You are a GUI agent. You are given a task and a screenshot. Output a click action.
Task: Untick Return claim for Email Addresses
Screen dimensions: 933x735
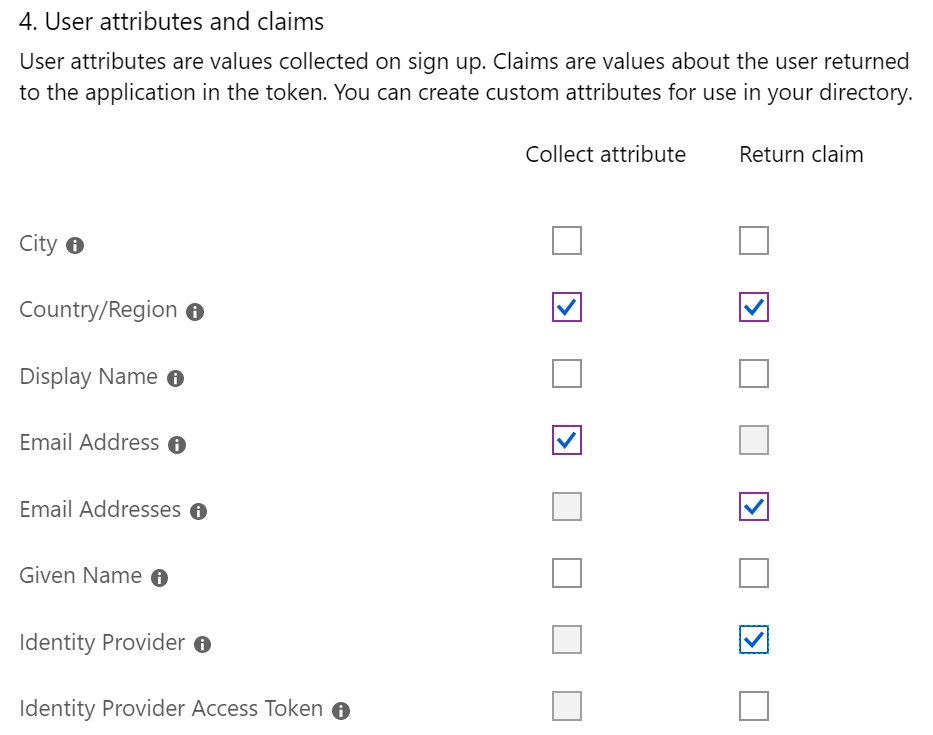[754, 506]
